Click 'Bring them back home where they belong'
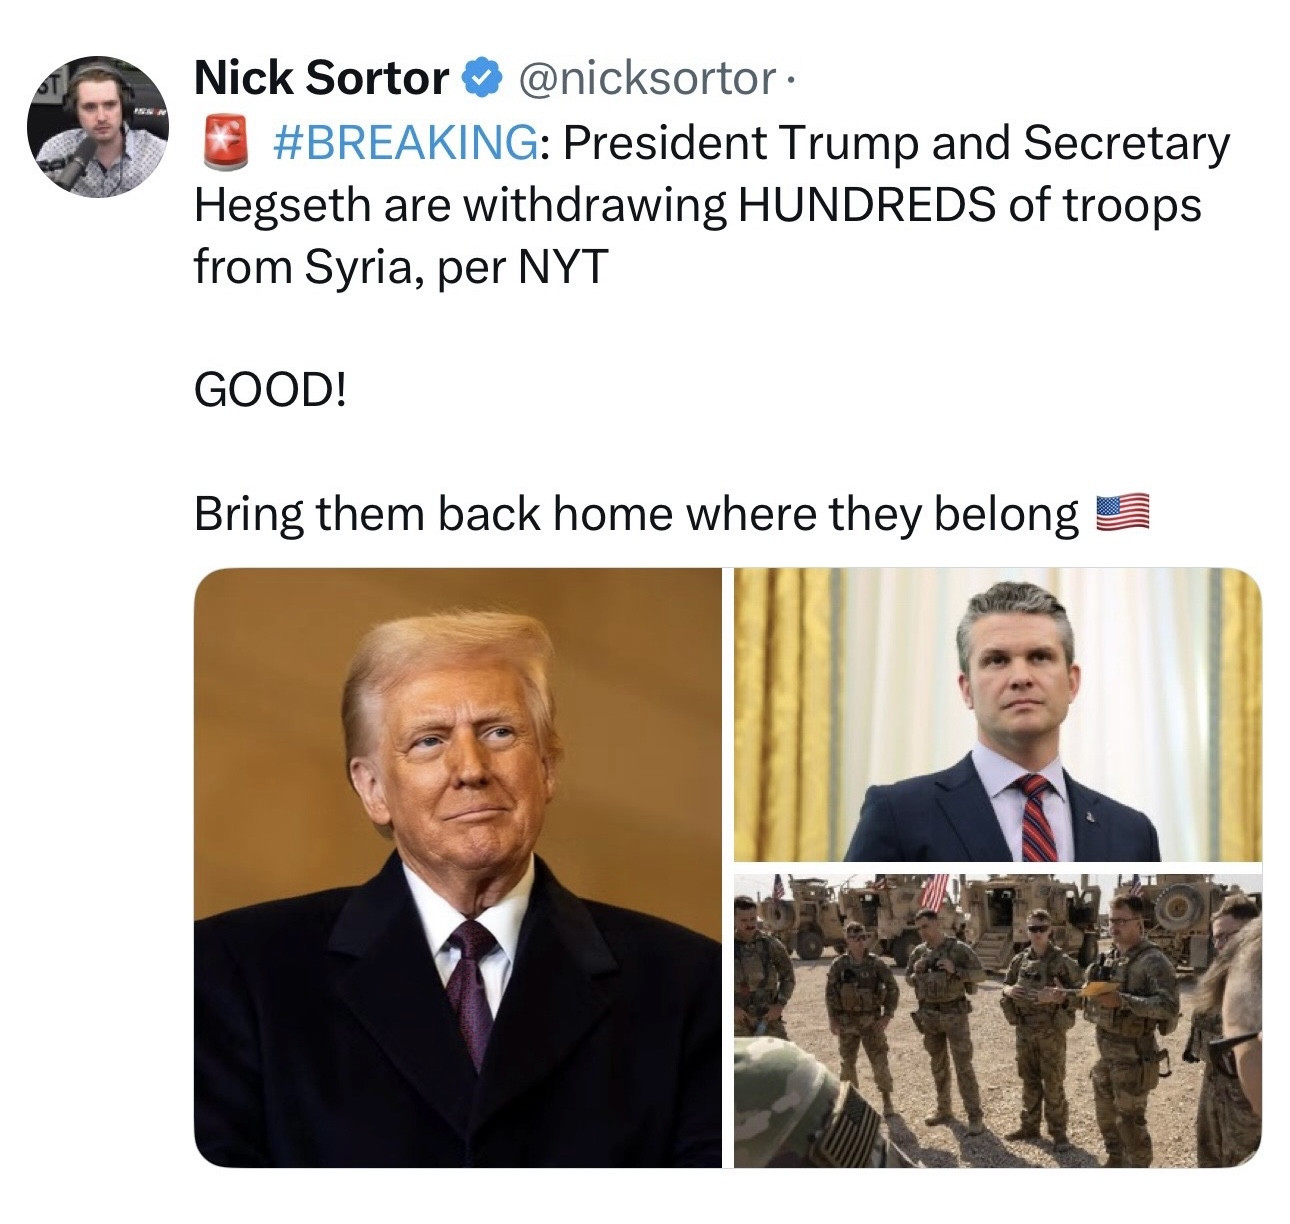The height and width of the screenshot is (1224, 1290). pos(636,514)
